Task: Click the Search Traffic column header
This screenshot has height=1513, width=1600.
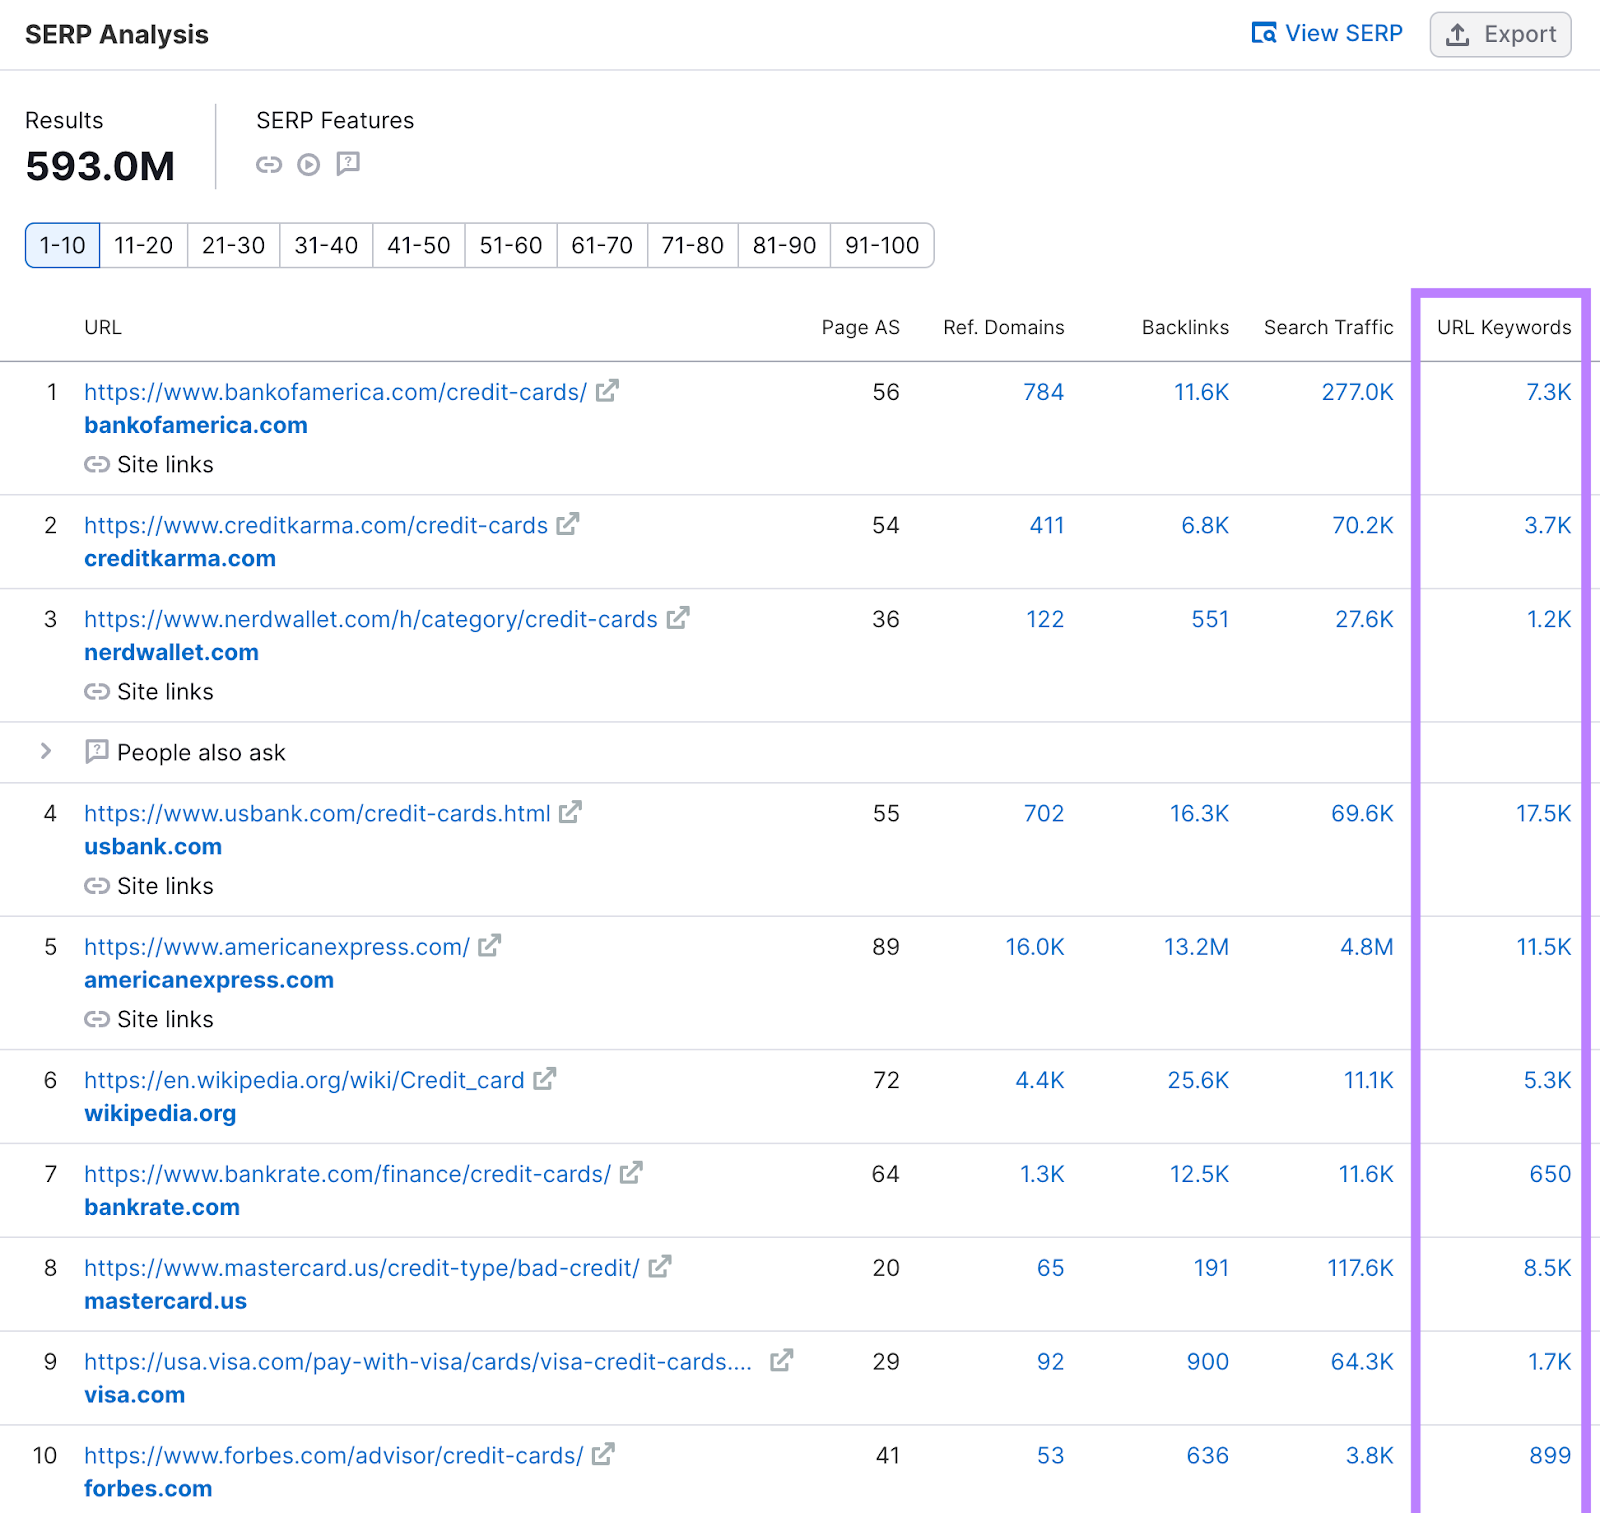Action: click(1328, 327)
